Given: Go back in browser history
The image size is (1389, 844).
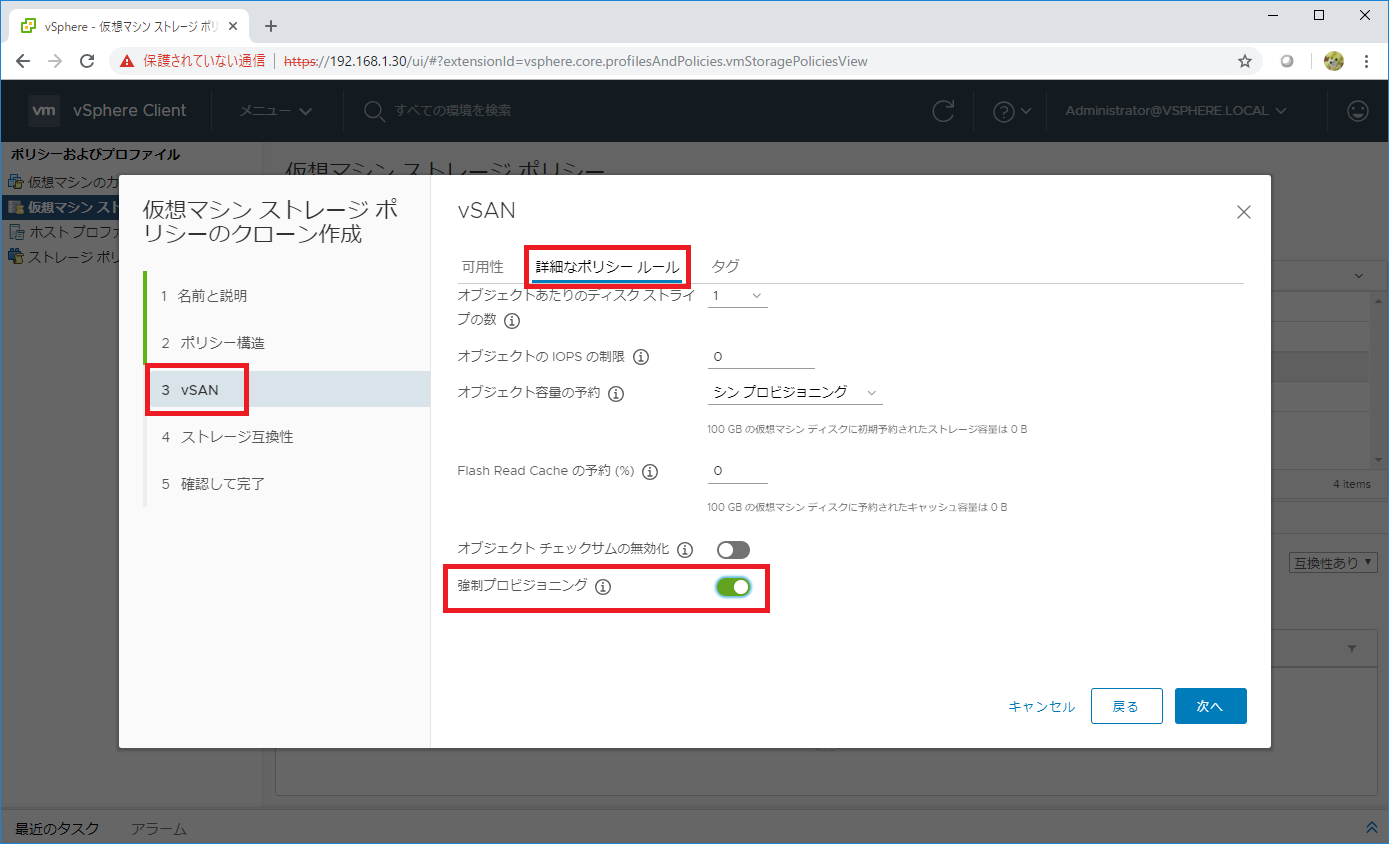Looking at the screenshot, I should click(x=23, y=61).
